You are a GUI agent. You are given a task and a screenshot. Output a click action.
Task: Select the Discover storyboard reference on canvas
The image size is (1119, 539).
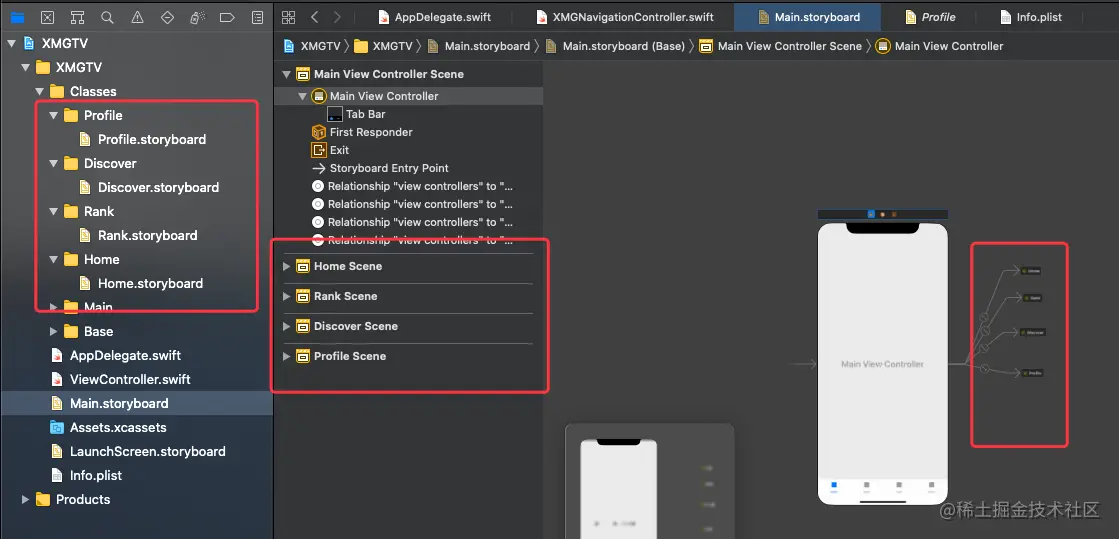tap(1033, 332)
